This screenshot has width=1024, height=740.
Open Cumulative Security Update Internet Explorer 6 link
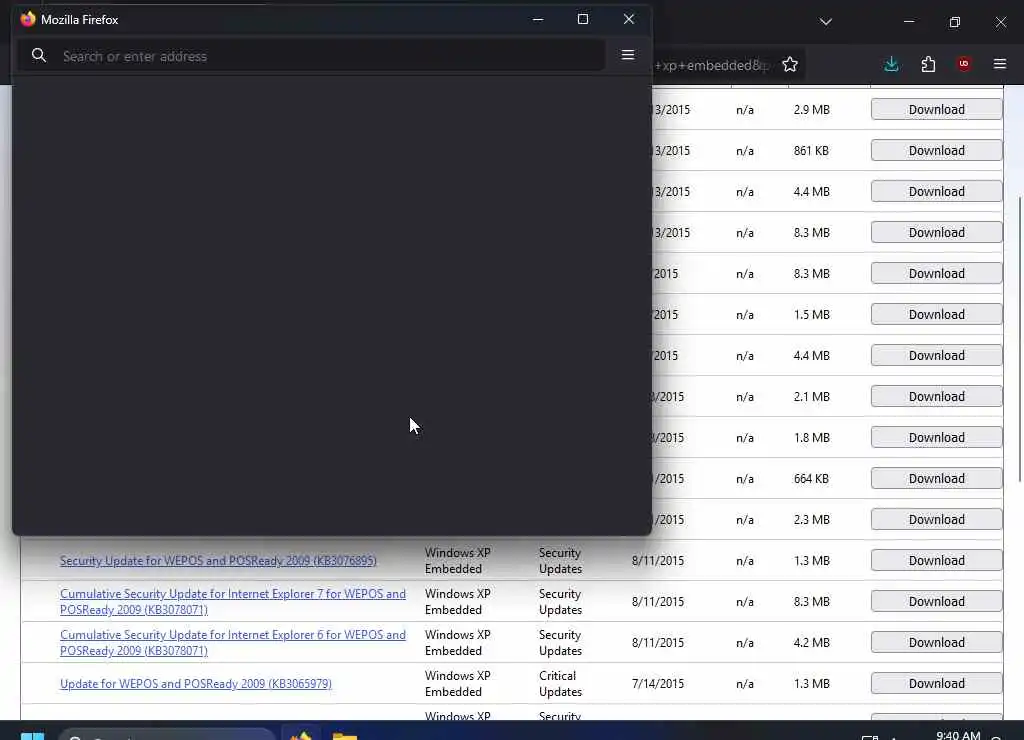tap(232, 643)
